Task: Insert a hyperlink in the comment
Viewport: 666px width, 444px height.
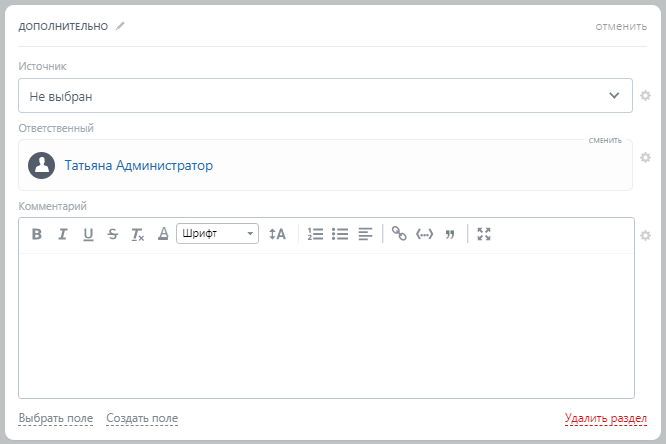Action: 399,233
